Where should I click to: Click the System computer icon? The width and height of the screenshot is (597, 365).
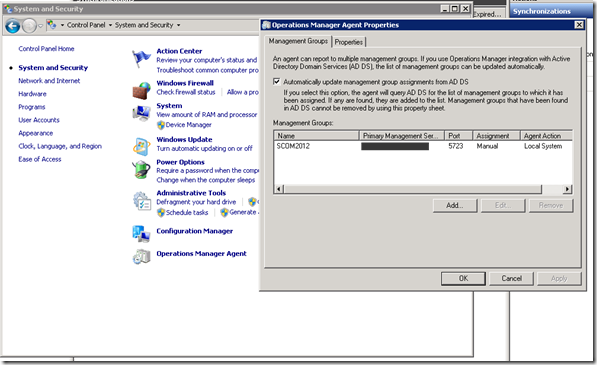point(141,113)
